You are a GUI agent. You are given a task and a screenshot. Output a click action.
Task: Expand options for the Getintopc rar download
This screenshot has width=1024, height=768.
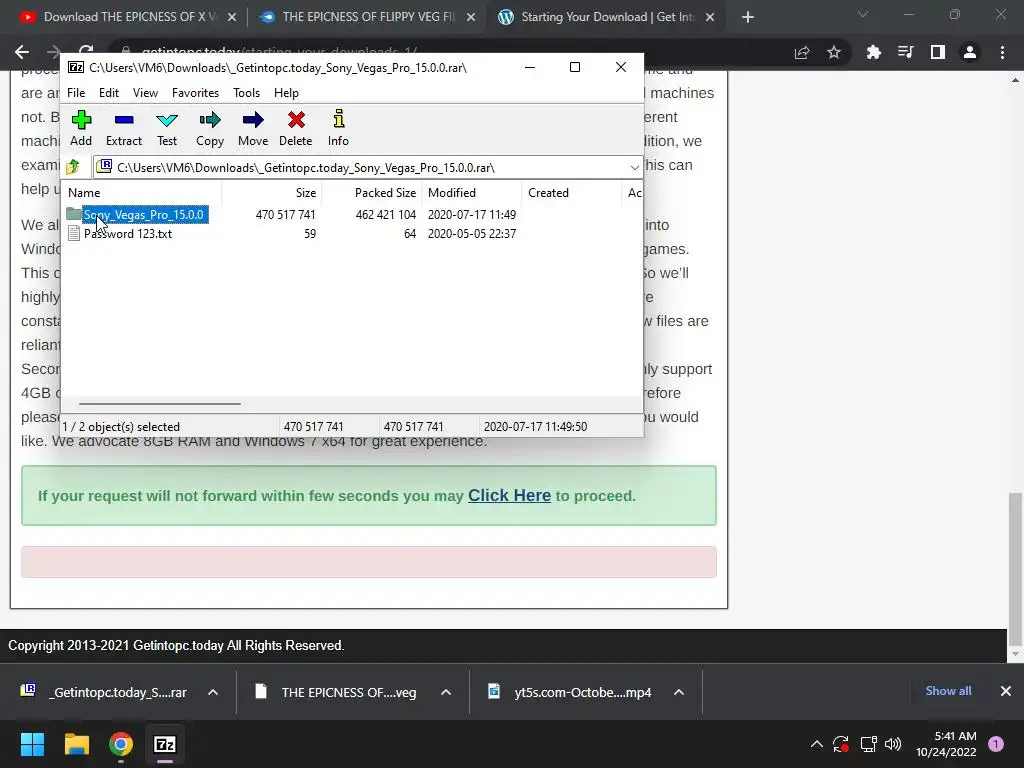point(213,692)
